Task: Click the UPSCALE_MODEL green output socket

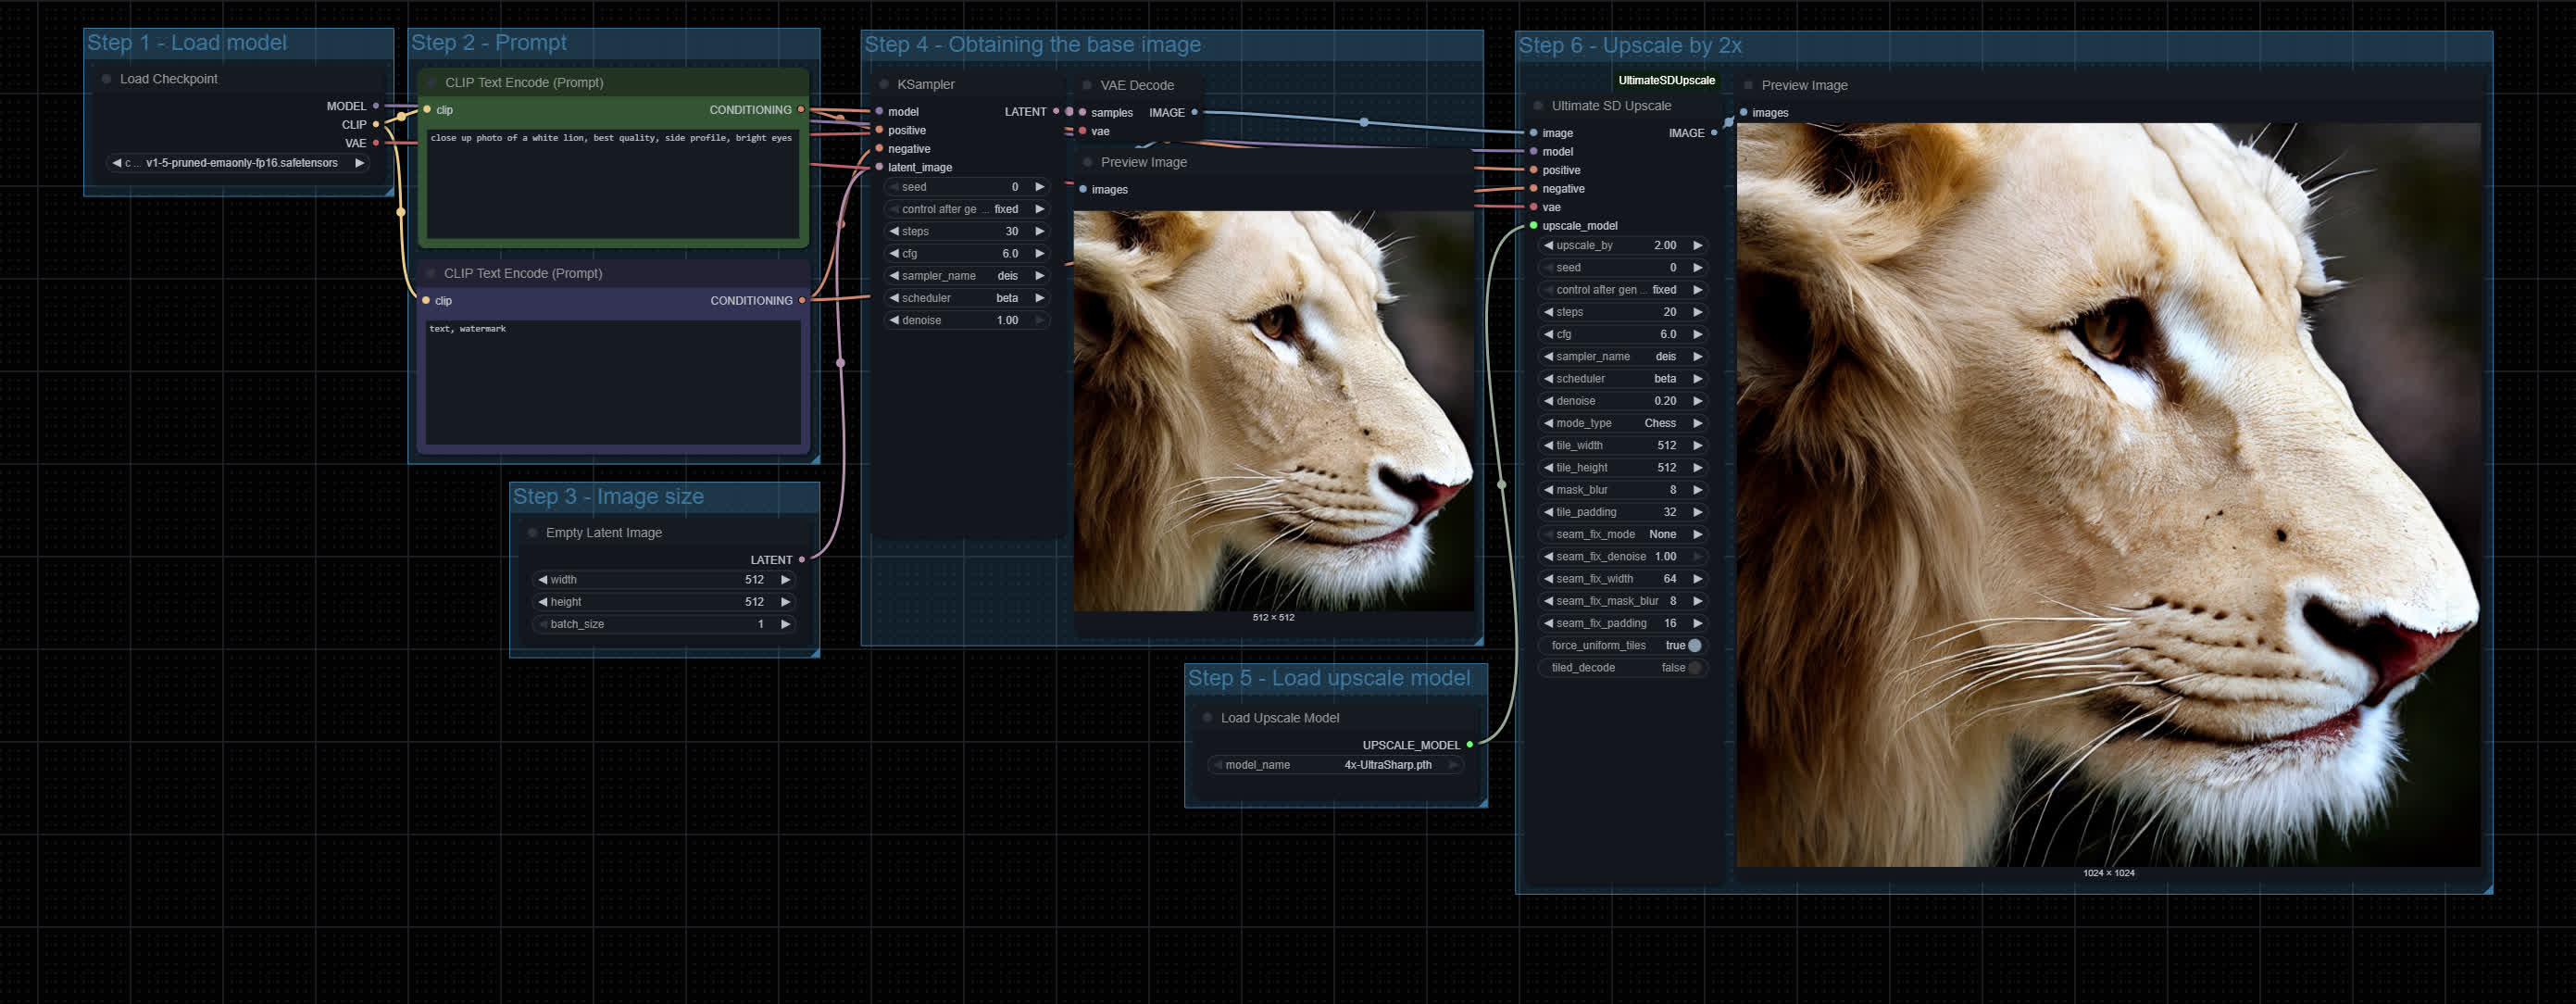Action: click(x=1469, y=745)
